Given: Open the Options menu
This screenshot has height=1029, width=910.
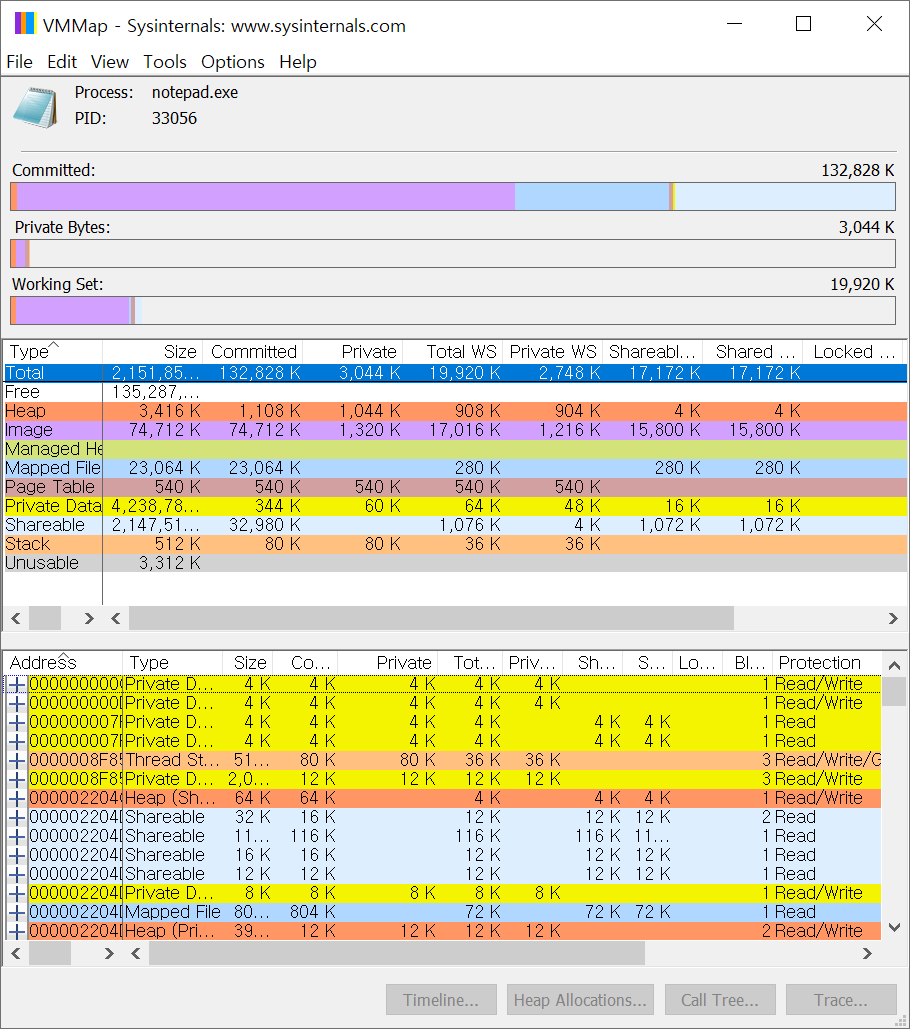Looking at the screenshot, I should tap(232, 62).
